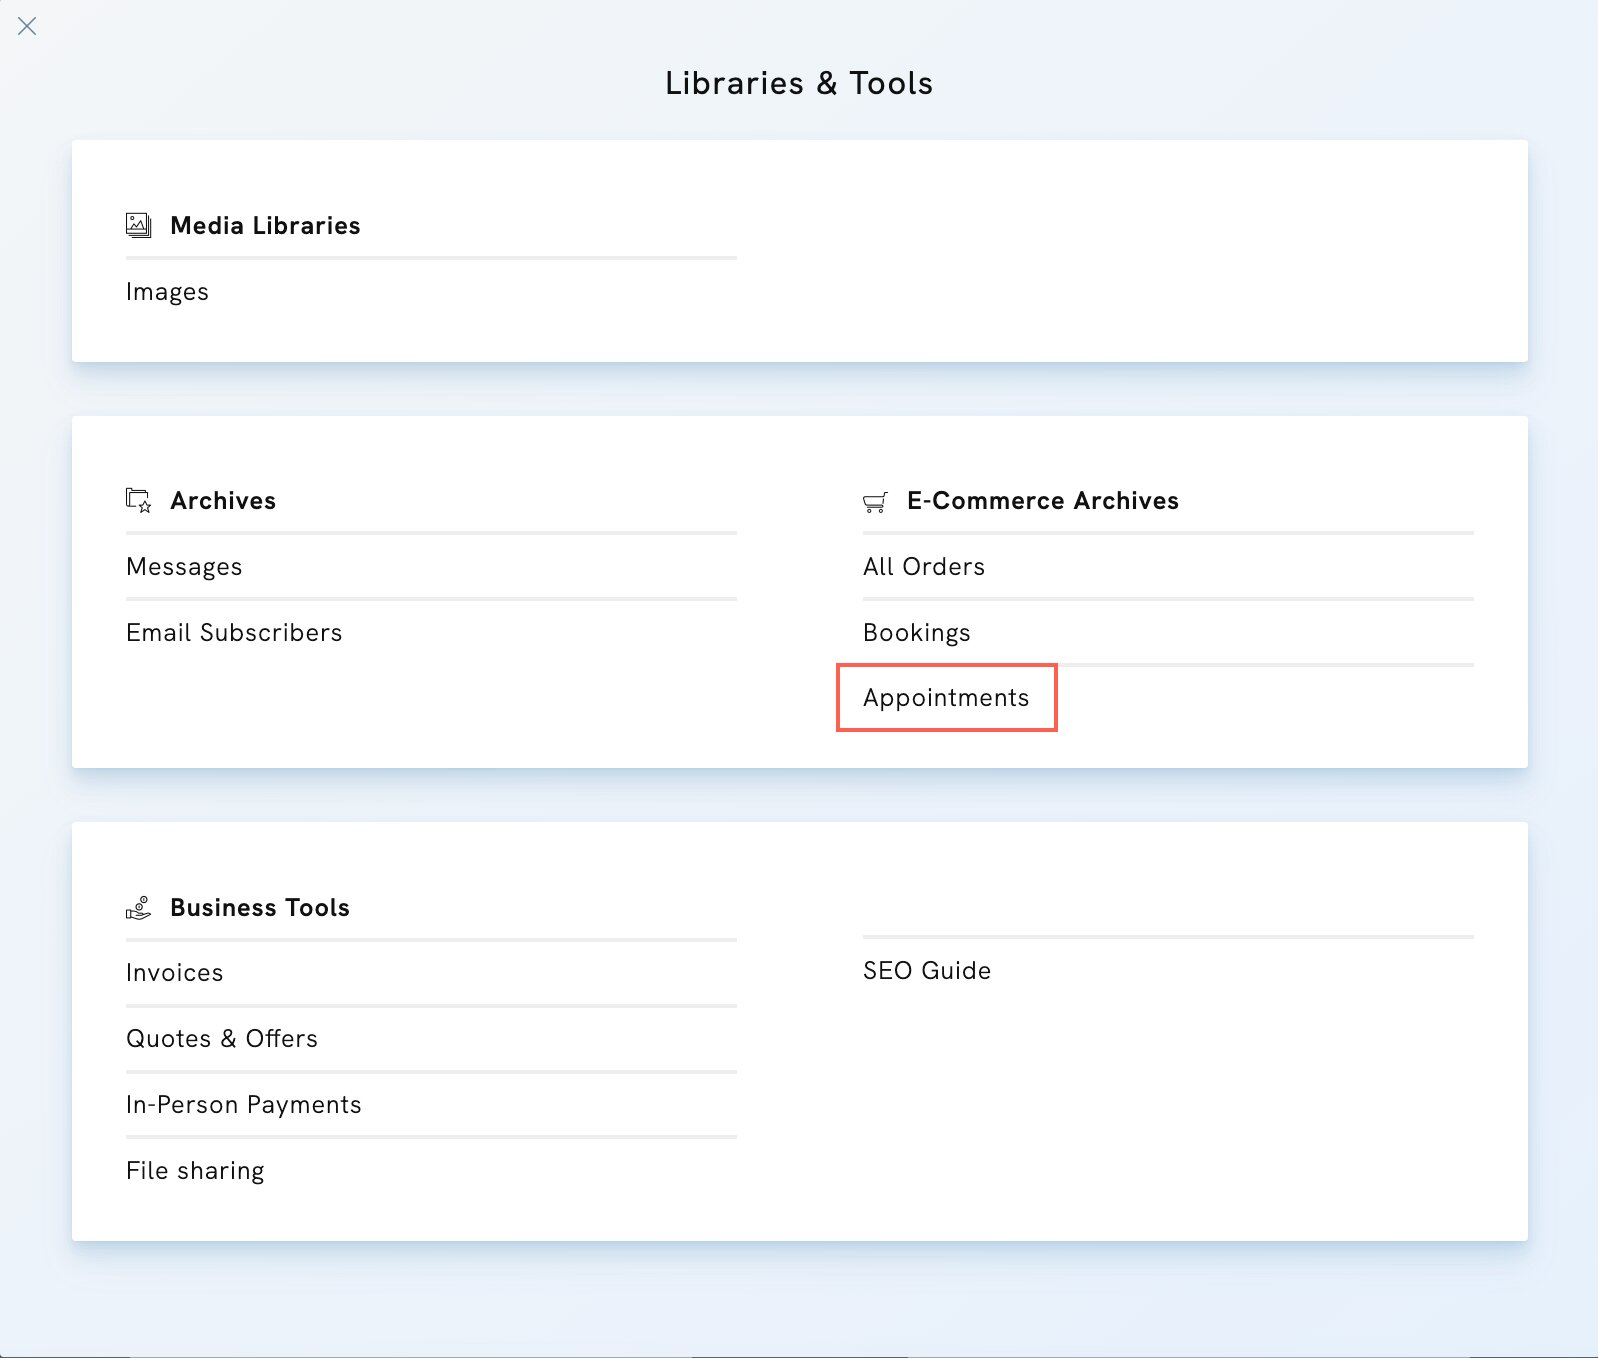Screen dimensions: 1598x1358
Task: Click the Archives folder star icon
Action: pos(138,500)
